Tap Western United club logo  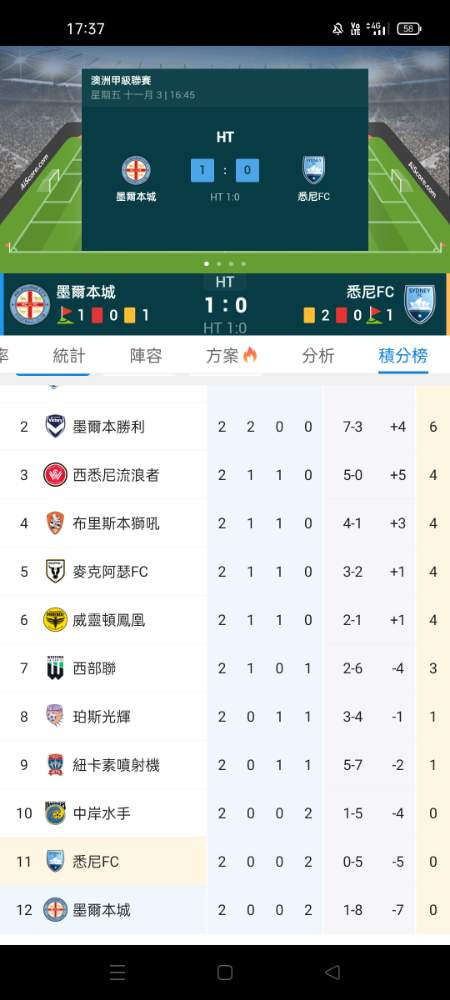(x=55, y=668)
